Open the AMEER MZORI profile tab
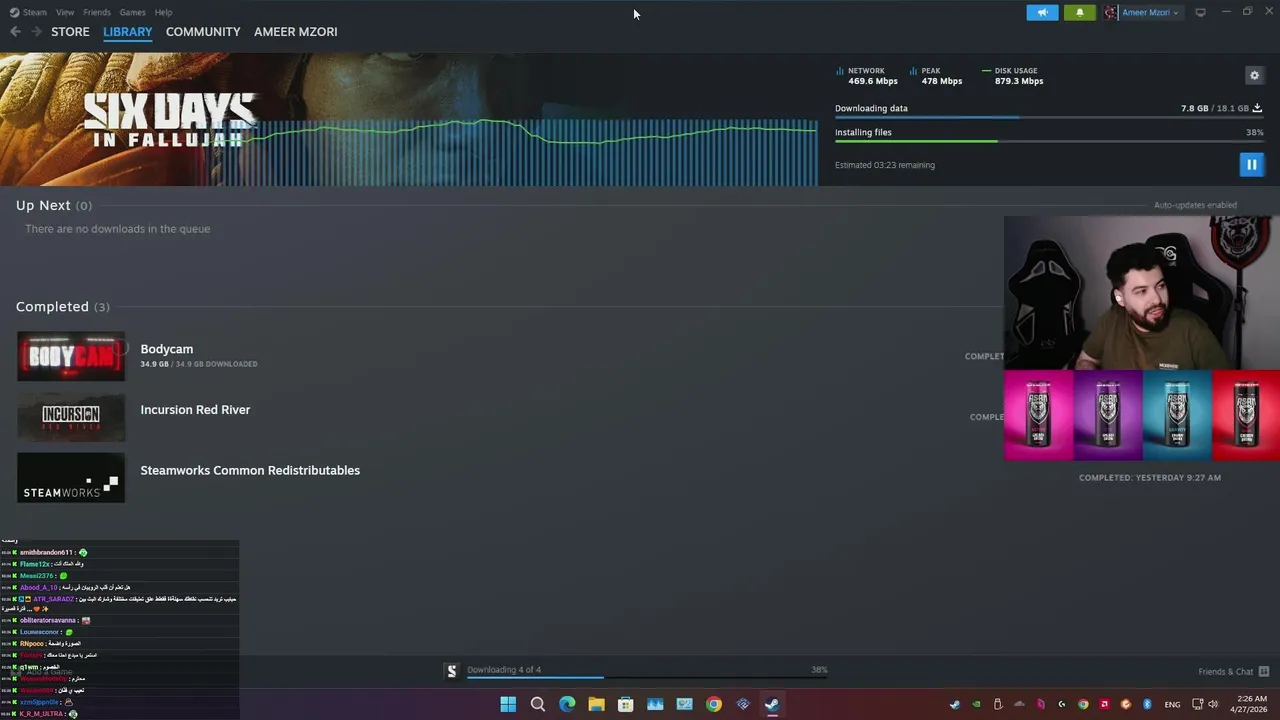The width and height of the screenshot is (1280, 720). 295,32
